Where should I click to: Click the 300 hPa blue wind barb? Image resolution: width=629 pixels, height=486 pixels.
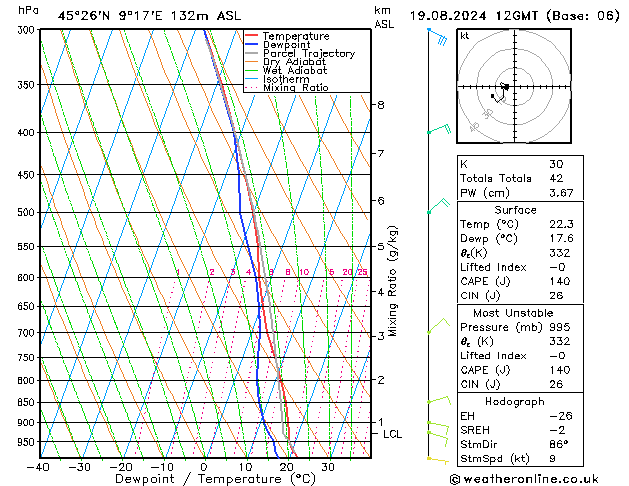438,36
